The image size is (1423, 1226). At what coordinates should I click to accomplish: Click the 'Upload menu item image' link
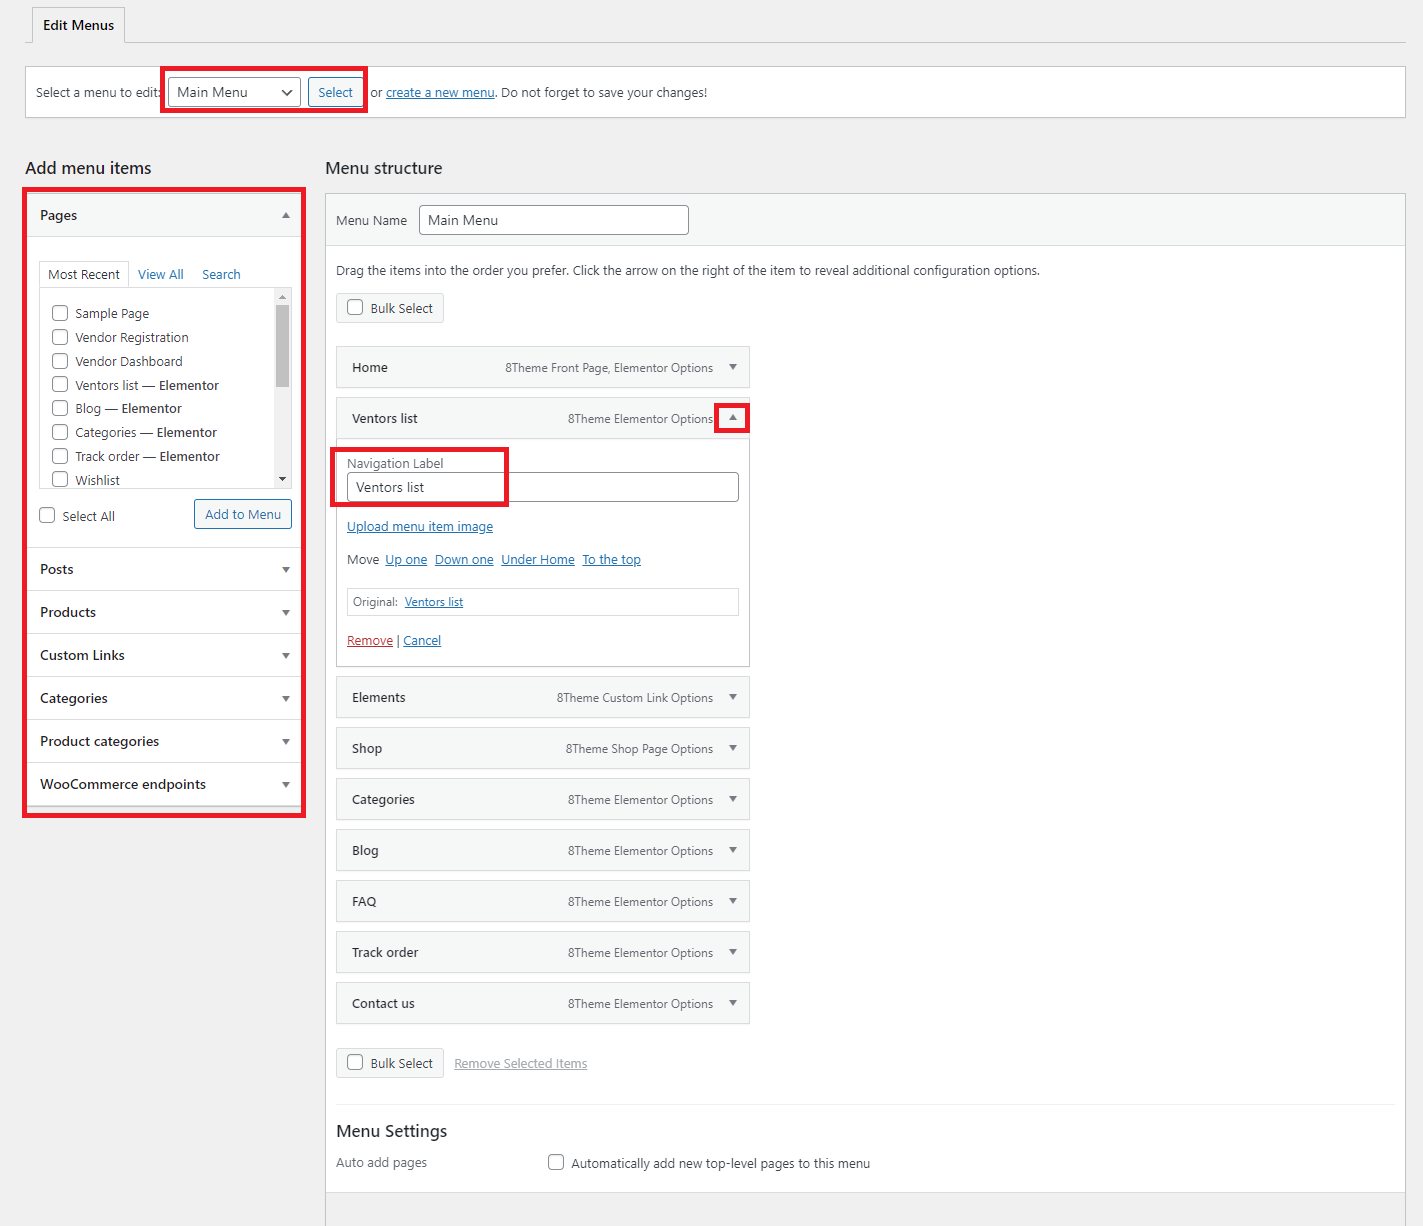click(x=420, y=527)
